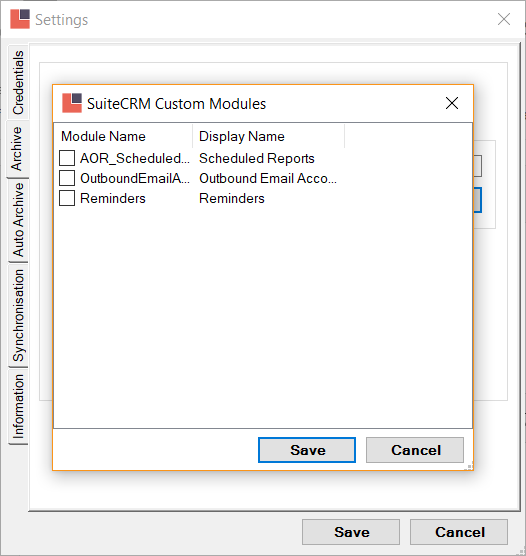The width and height of the screenshot is (526, 556).
Task: Close the SuiteCRM Custom Modules dialog
Action: (x=452, y=103)
